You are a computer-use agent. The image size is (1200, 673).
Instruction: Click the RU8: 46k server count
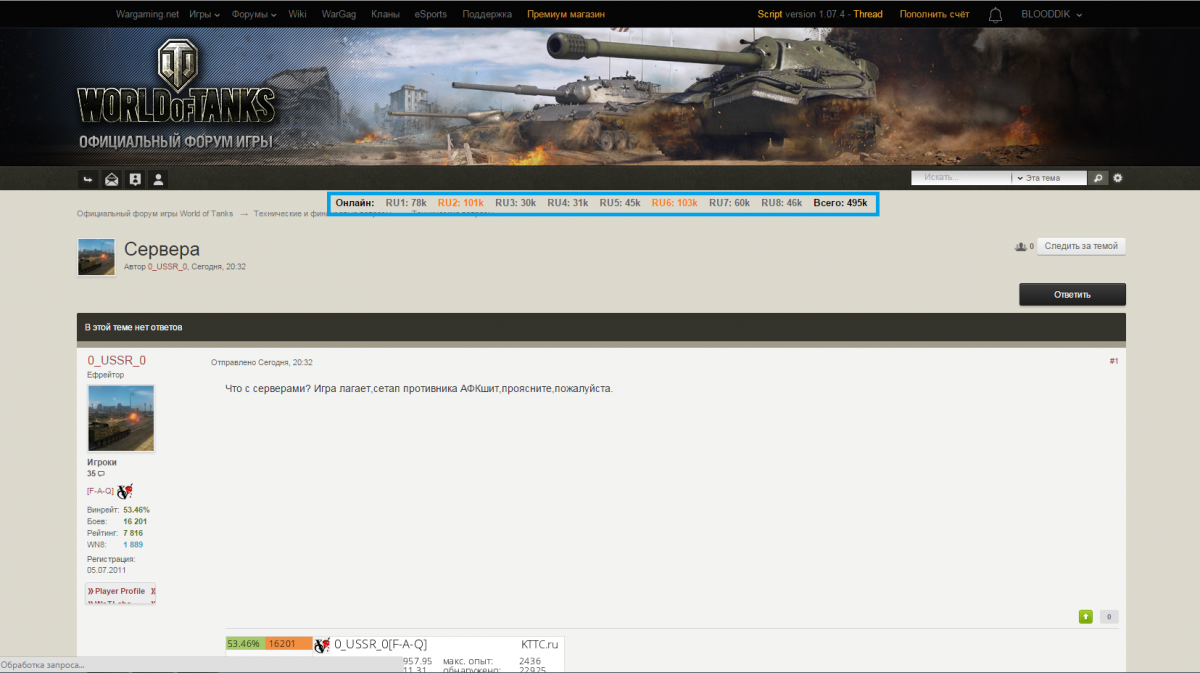click(x=781, y=203)
